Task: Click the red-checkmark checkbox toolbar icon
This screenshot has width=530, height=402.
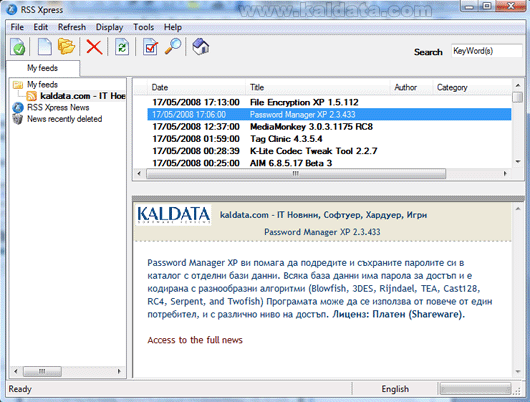Action: tap(150, 47)
